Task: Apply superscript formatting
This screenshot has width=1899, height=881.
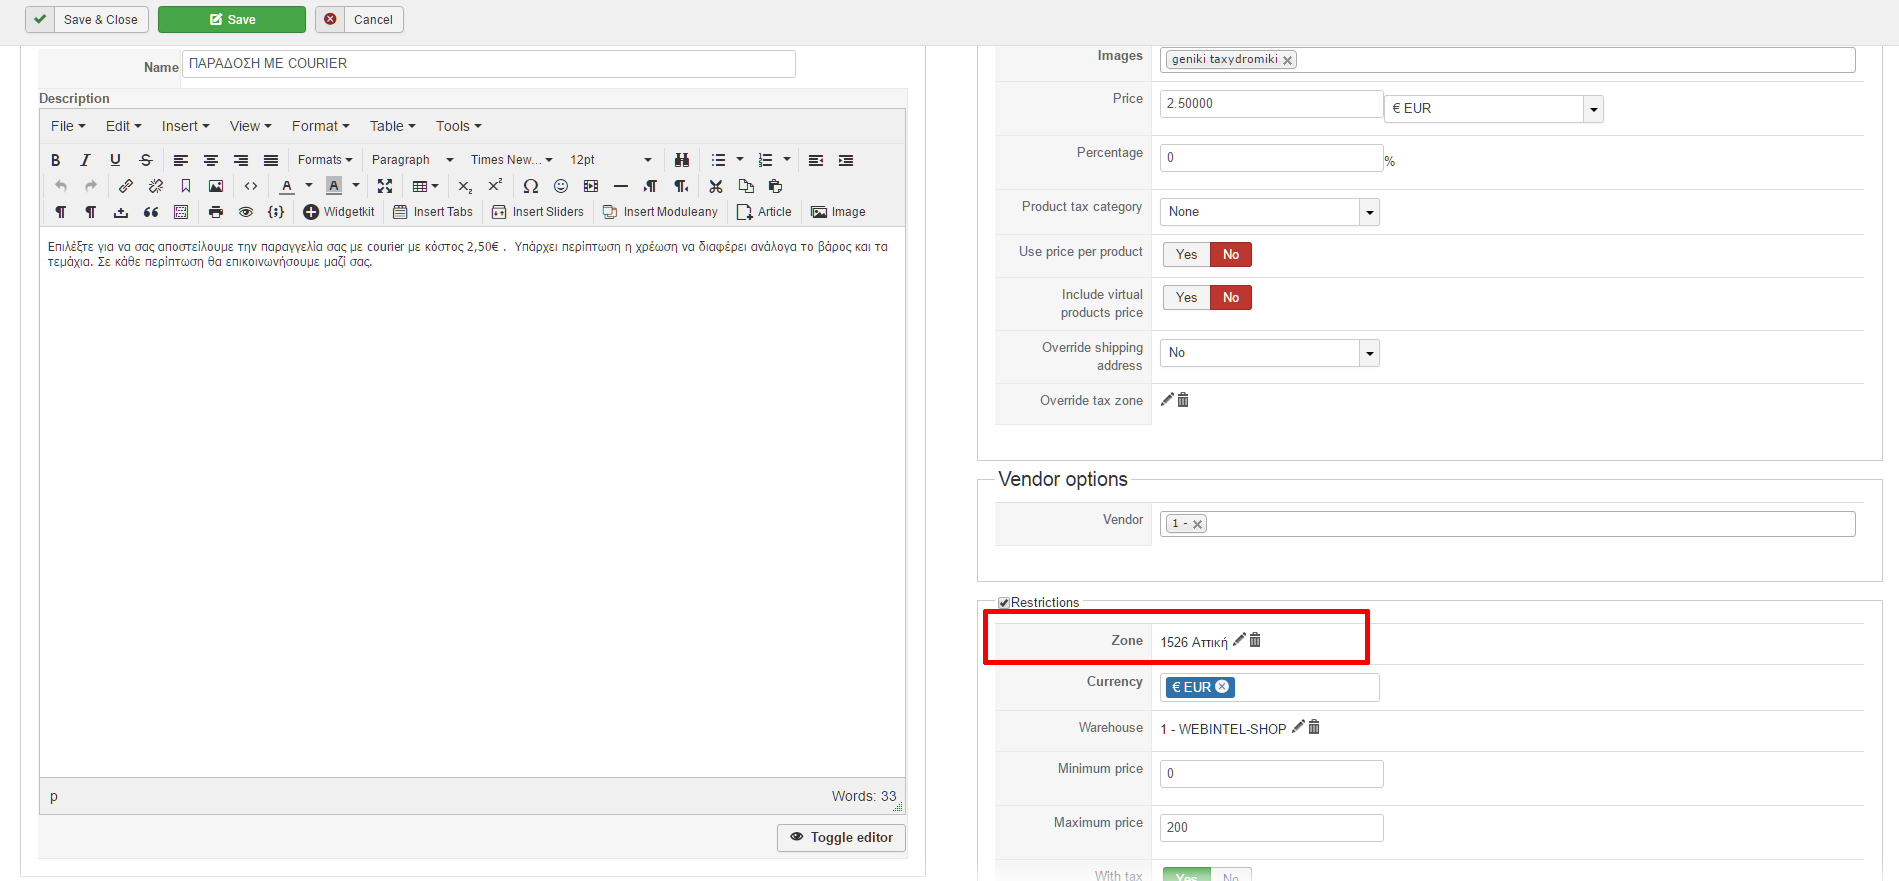Action: point(495,186)
